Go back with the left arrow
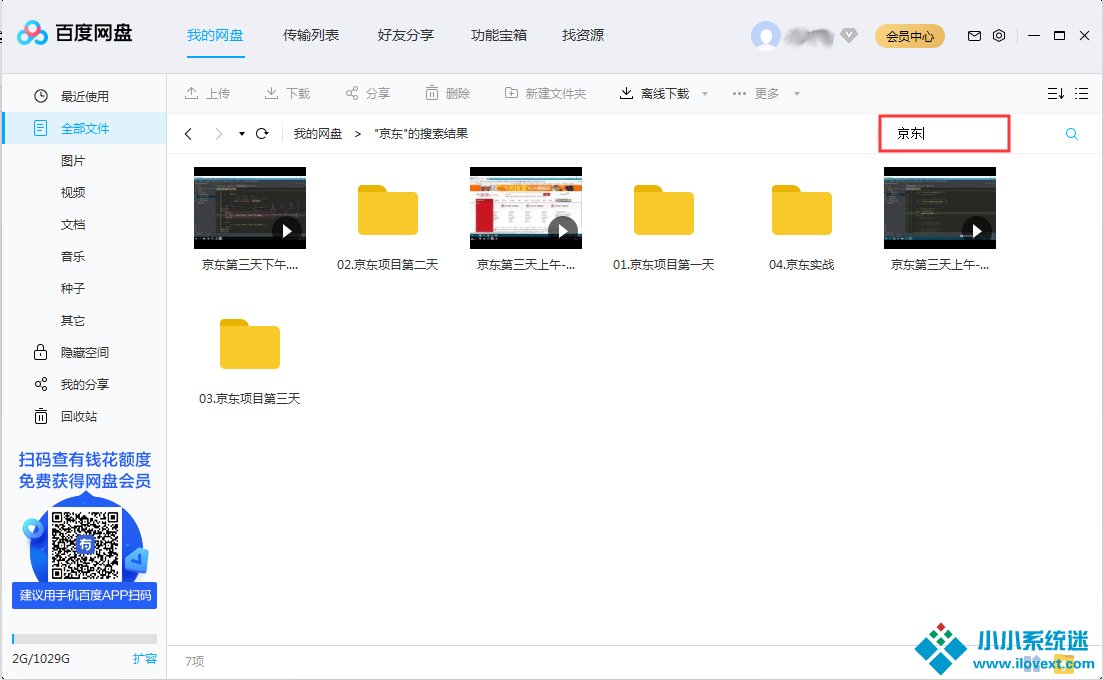This screenshot has height=680, width=1103. (188, 134)
